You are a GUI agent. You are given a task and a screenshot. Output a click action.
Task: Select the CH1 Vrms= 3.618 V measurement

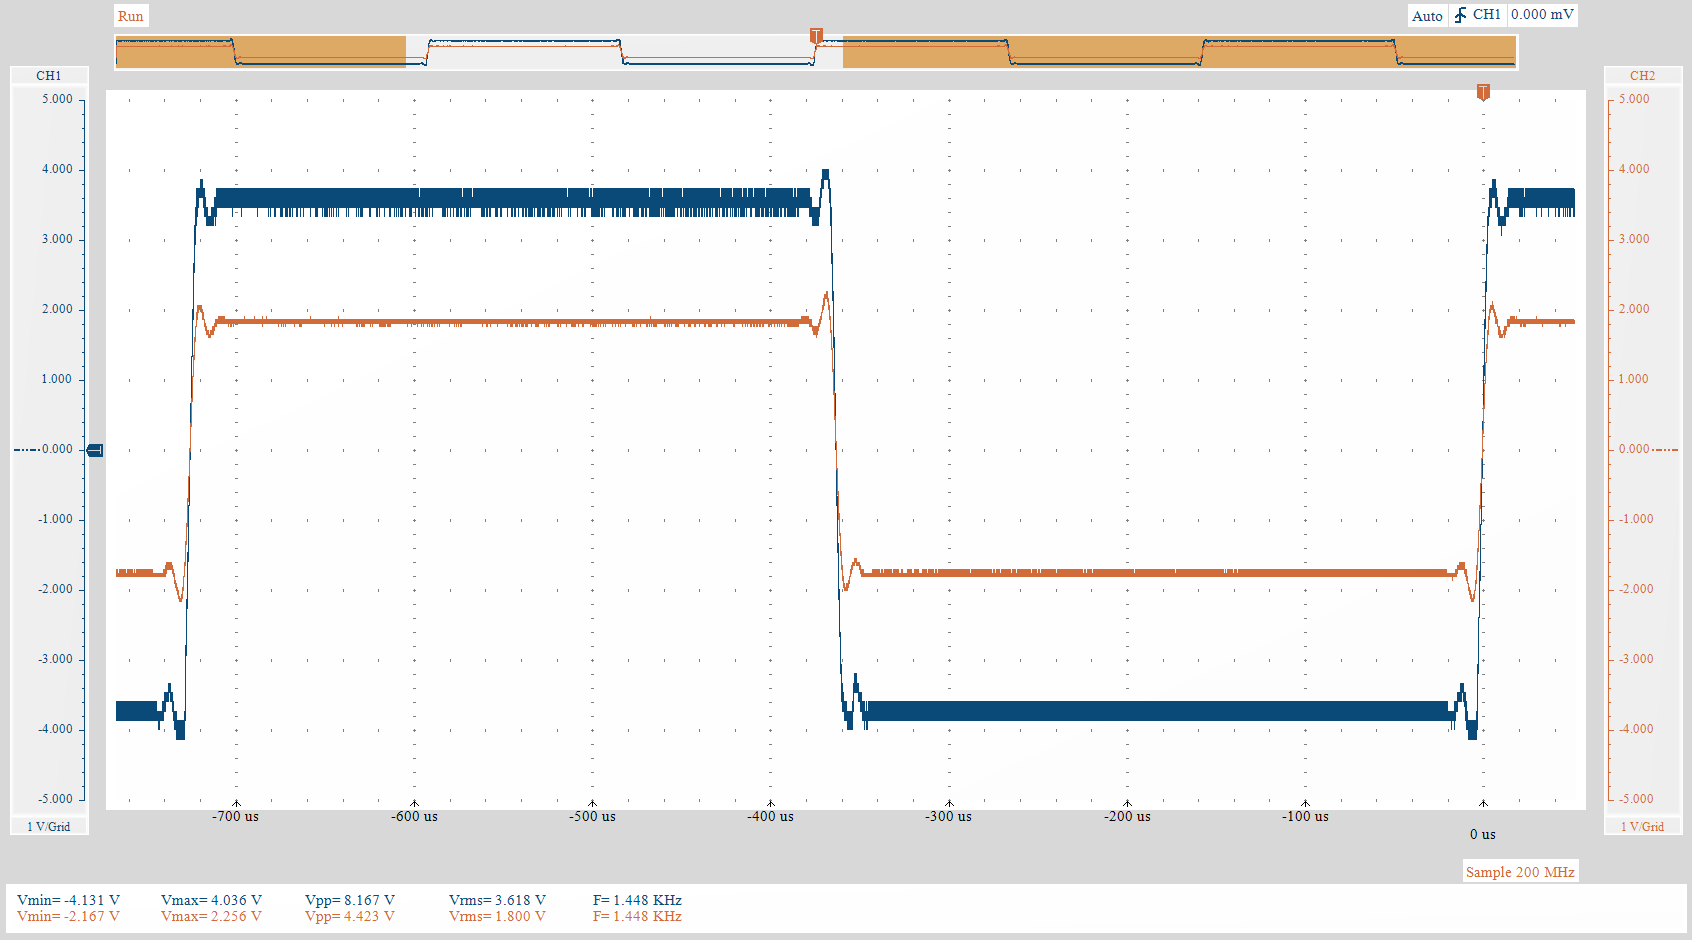(497, 900)
